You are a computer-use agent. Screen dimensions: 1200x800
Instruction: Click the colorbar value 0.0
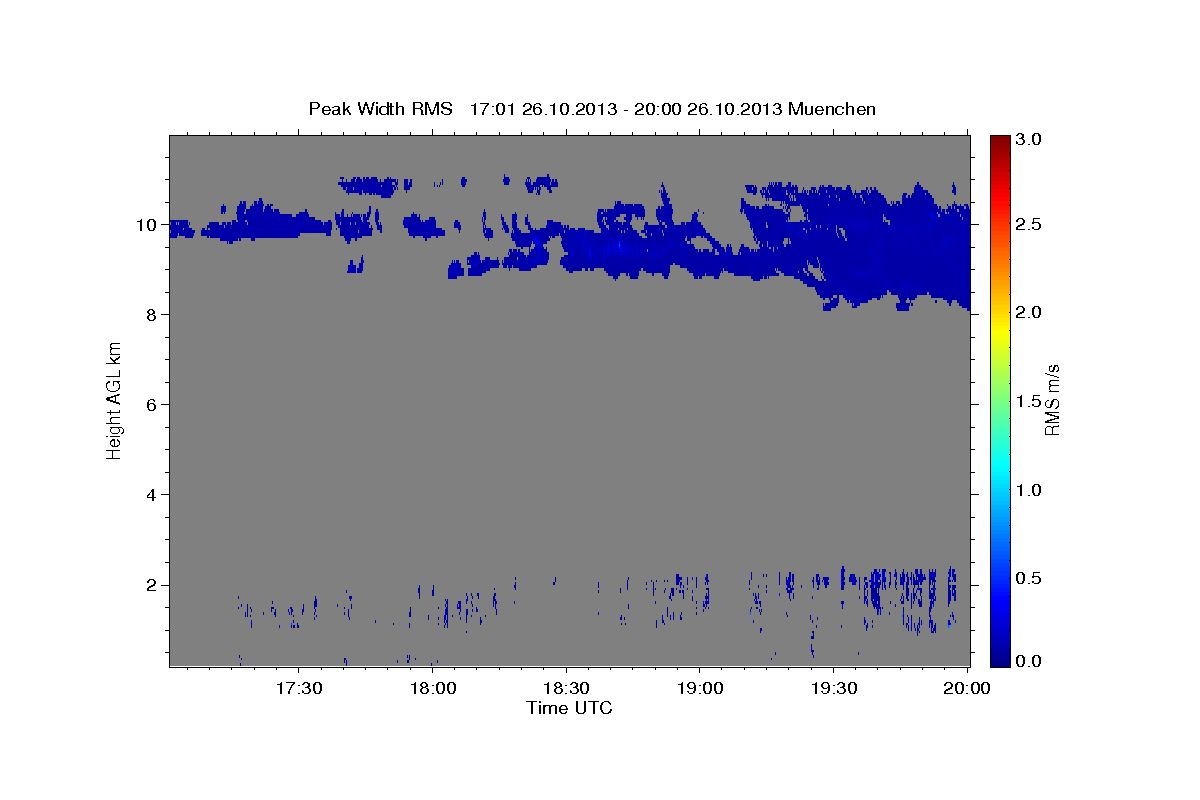[1030, 661]
